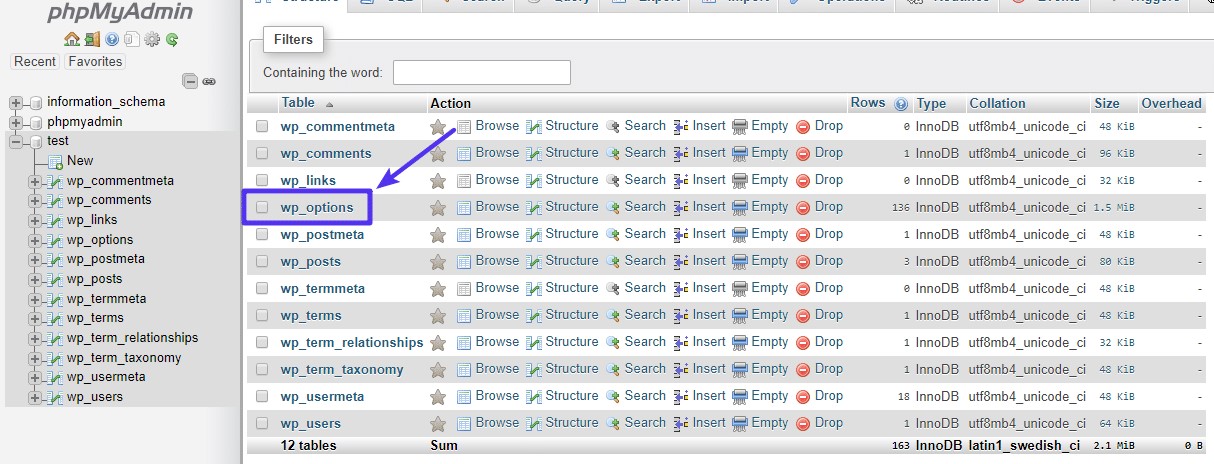Select wp_usermeta row checkbox

point(262,397)
